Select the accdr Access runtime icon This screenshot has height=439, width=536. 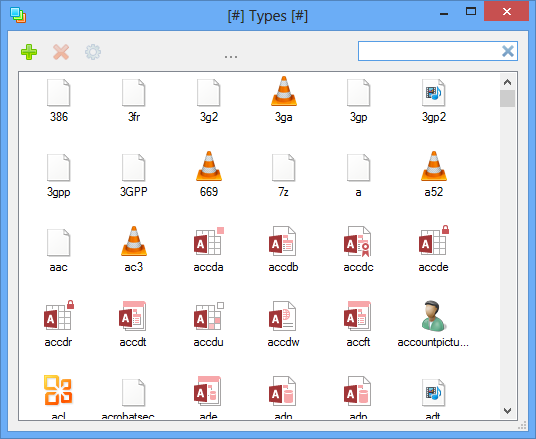coord(59,315)
